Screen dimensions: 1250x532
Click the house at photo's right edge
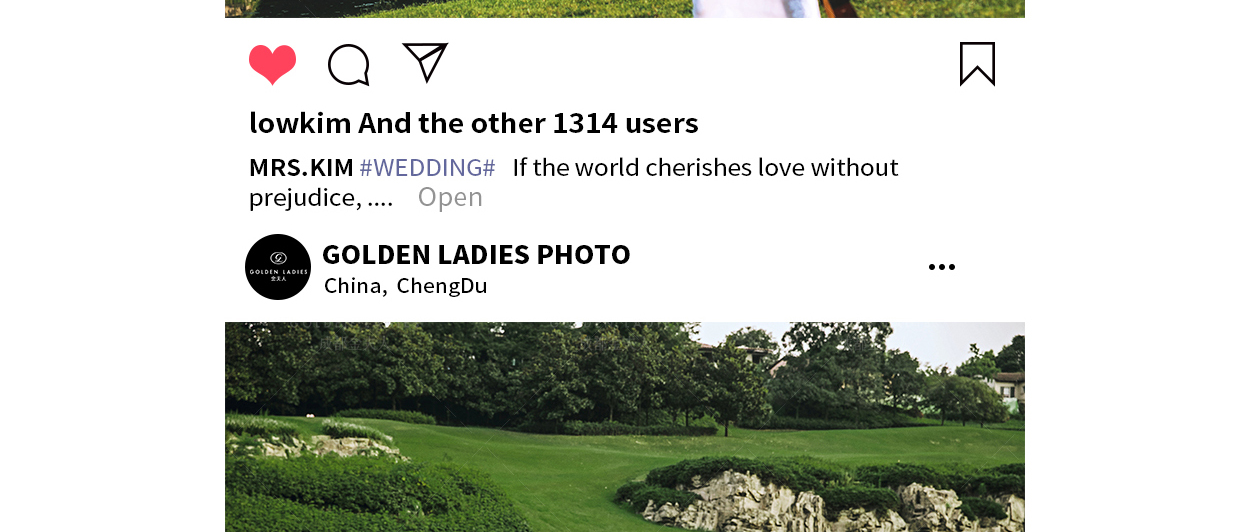pos(1007,386)
